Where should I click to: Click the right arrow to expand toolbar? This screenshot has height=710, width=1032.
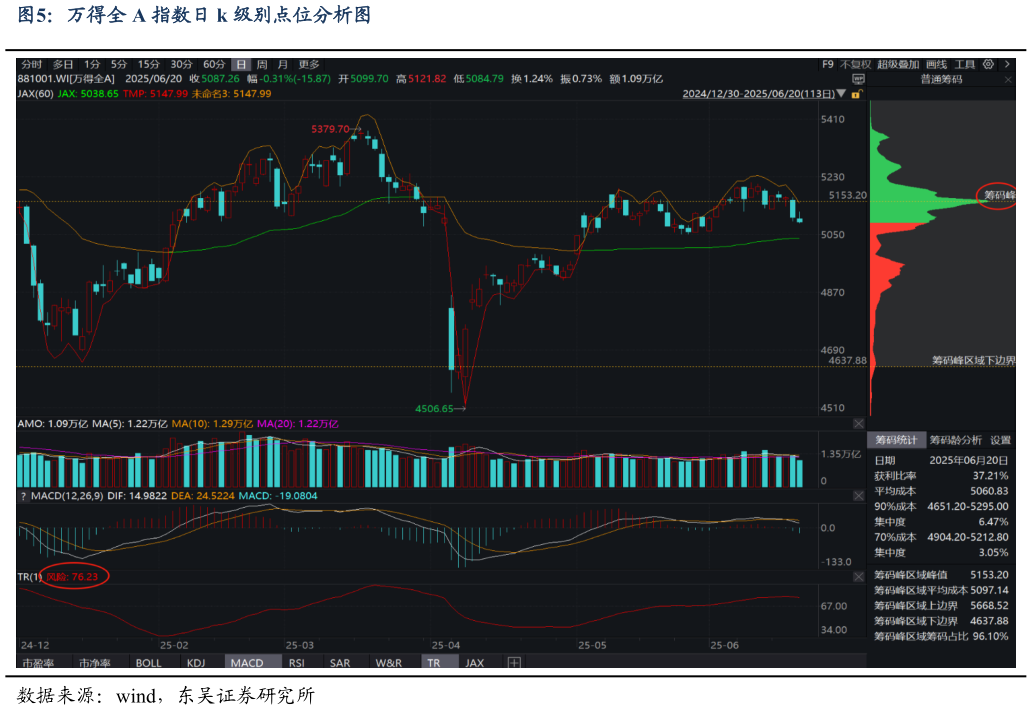click(x=1008, y=64)
